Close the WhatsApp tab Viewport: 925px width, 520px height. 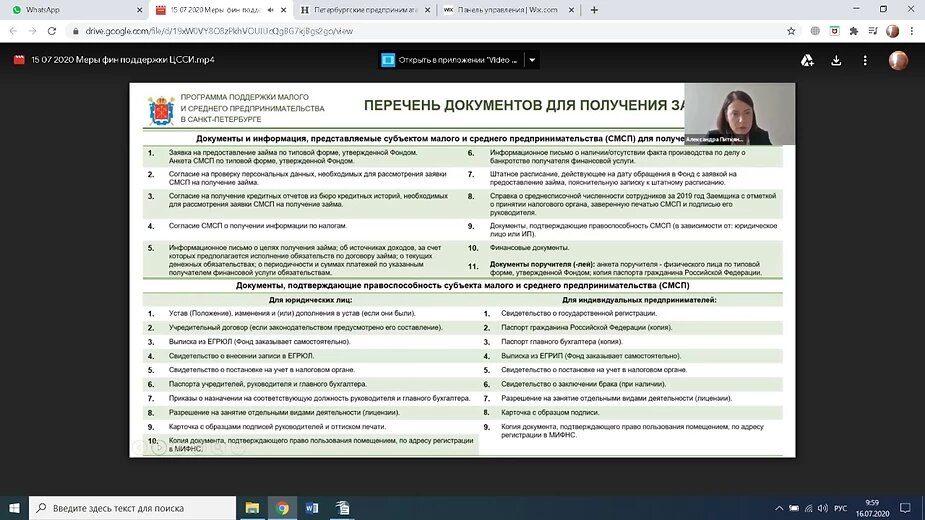[x=139, y=10]
